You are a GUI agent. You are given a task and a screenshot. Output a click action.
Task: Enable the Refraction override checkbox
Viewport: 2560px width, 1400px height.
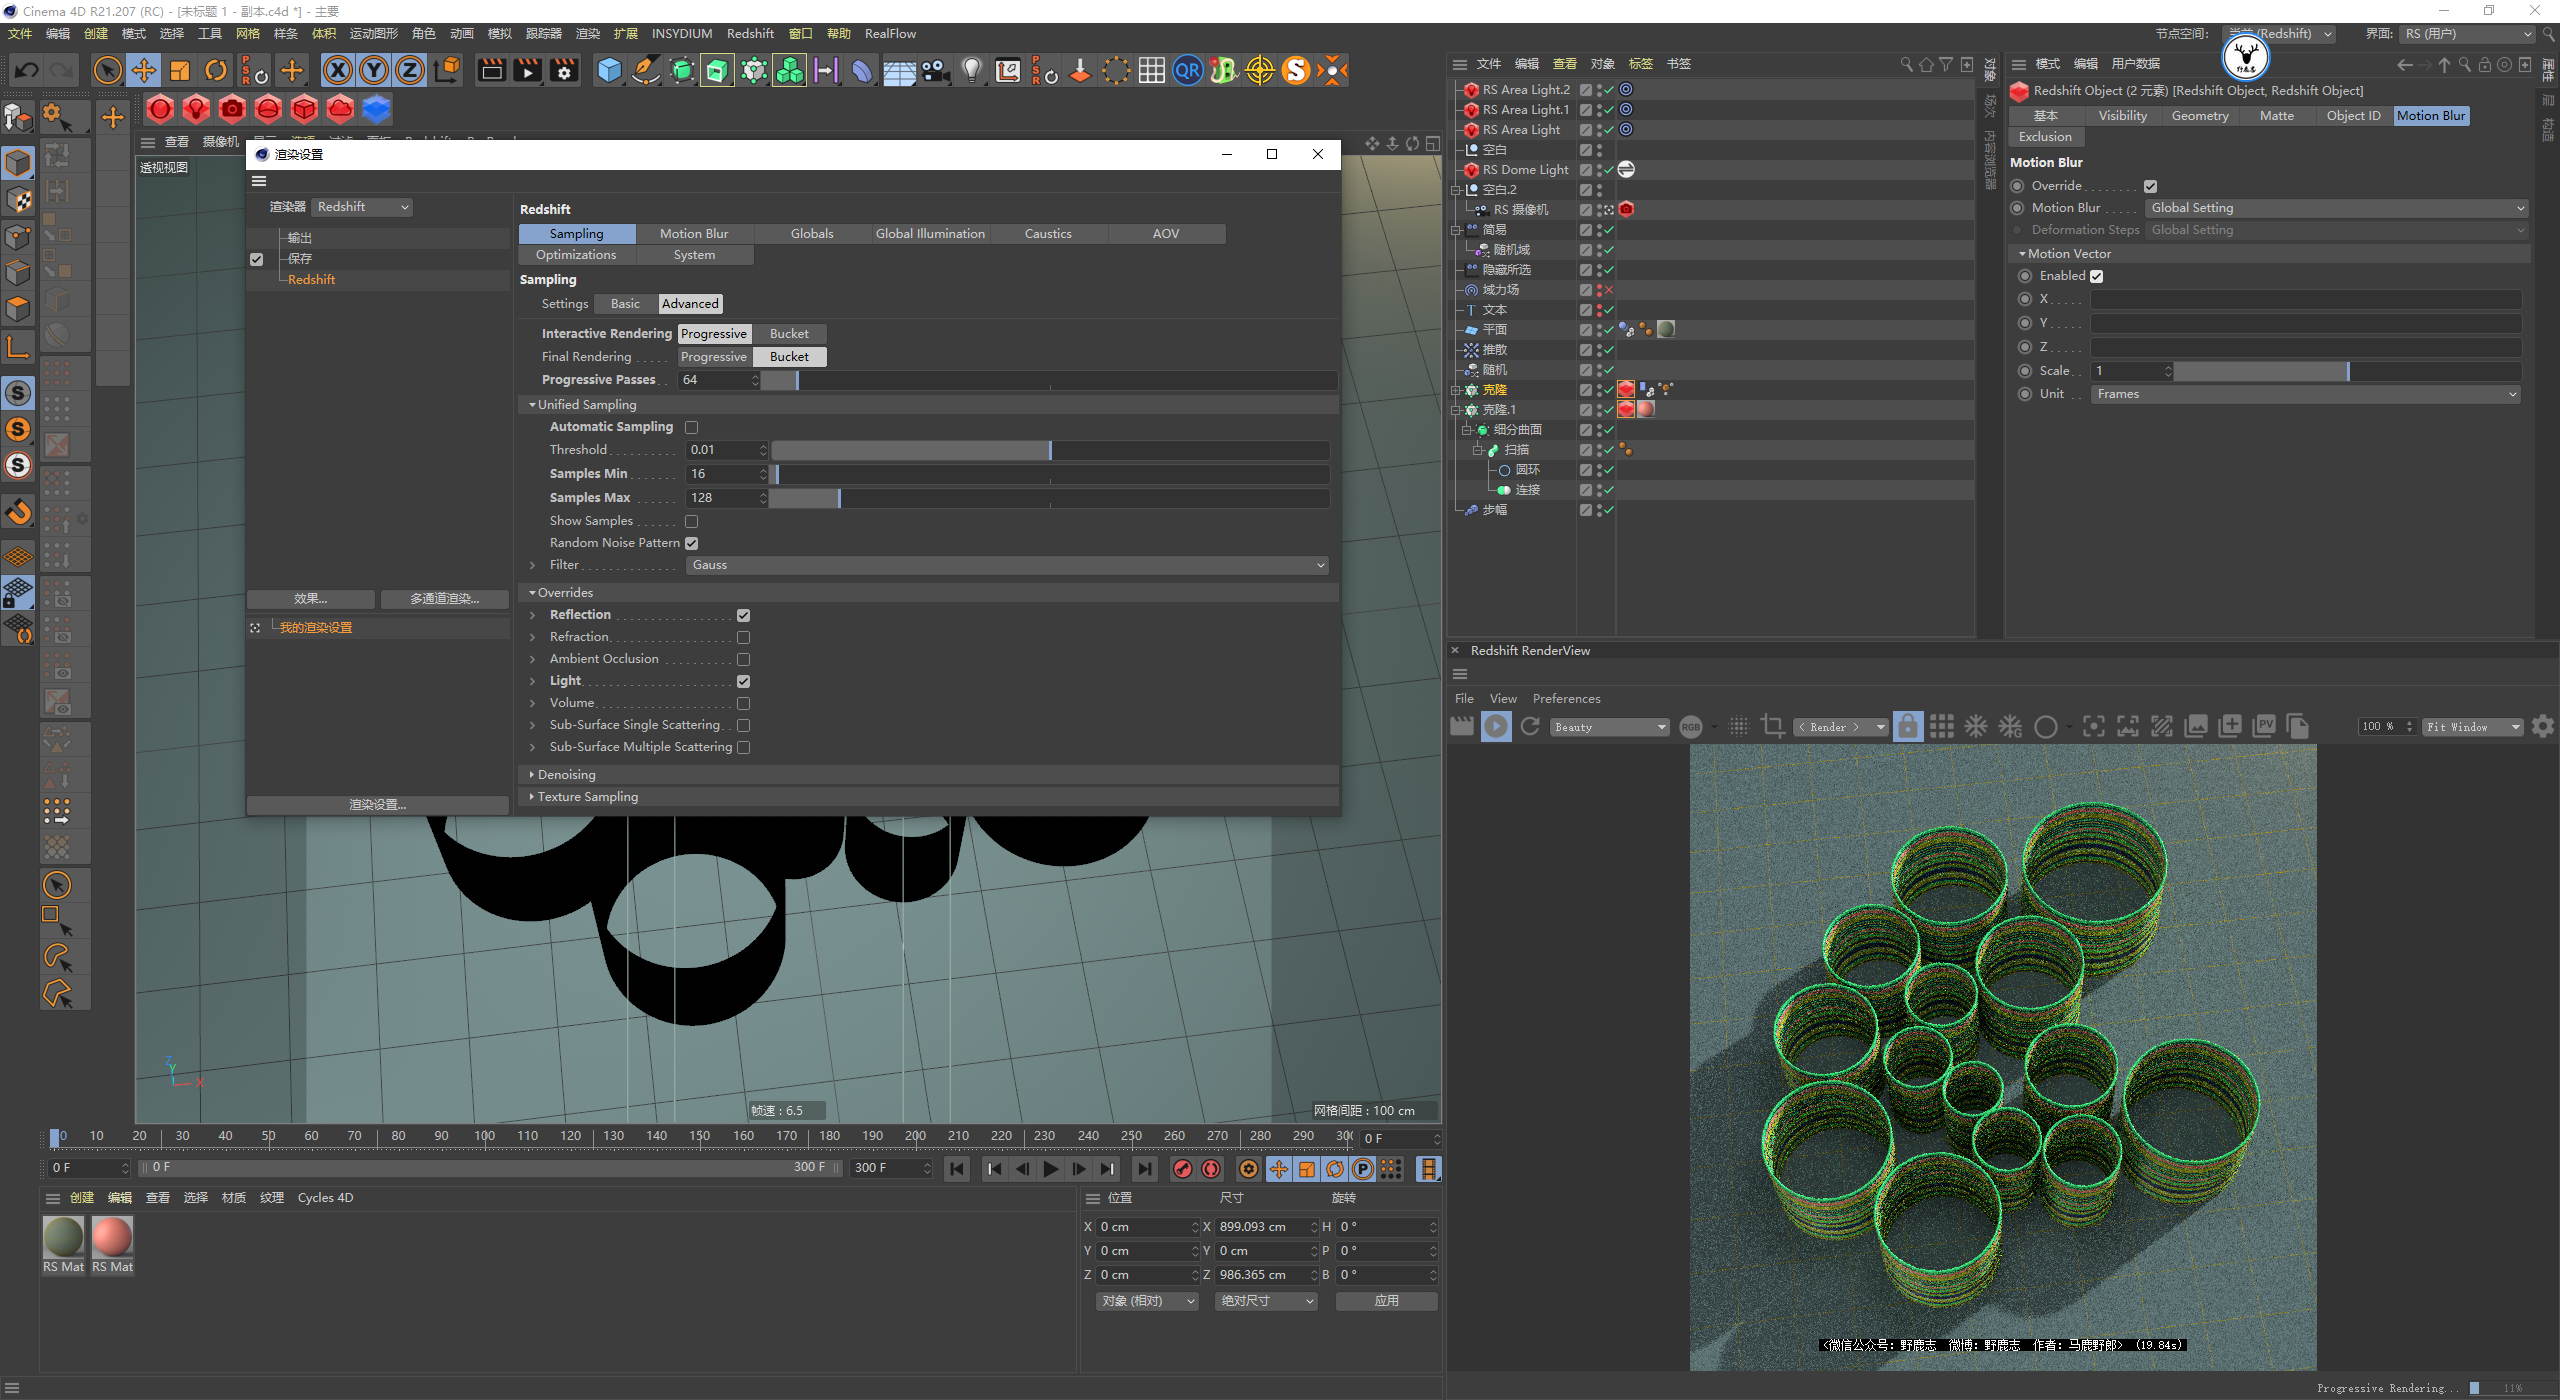743,637
